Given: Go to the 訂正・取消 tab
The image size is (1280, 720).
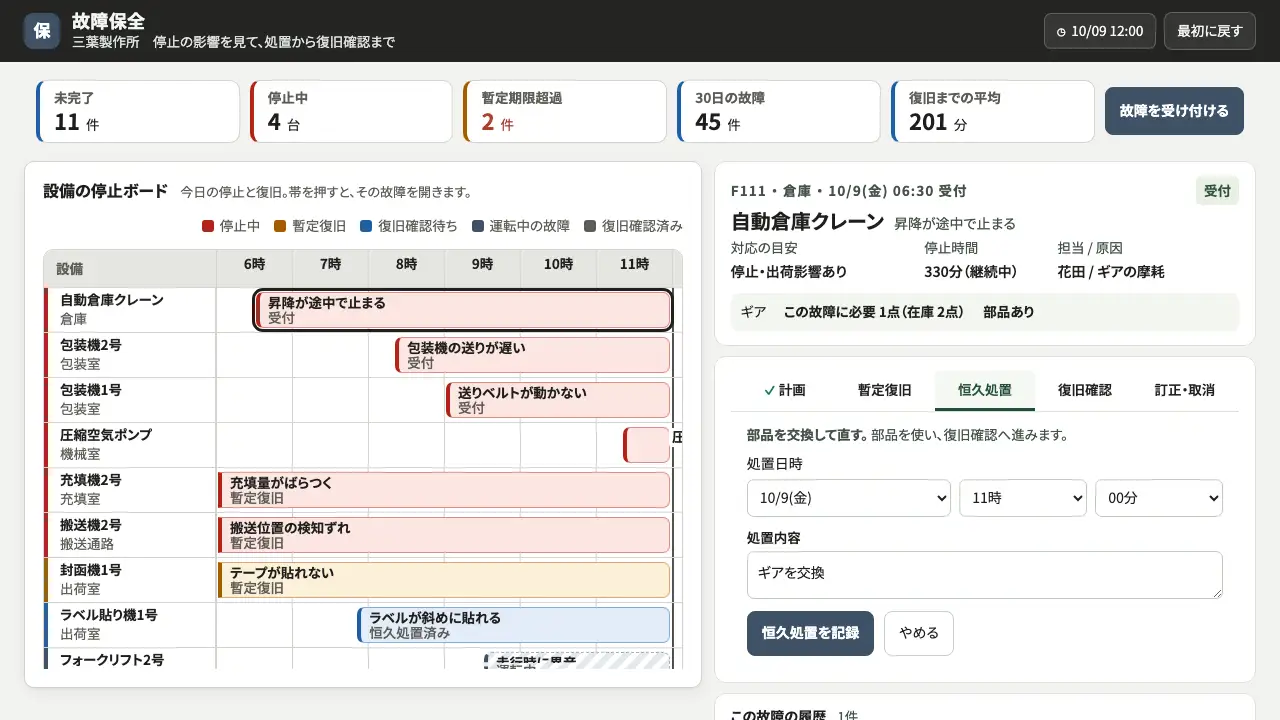Looking at the screenshot, I should [1185, 390].
